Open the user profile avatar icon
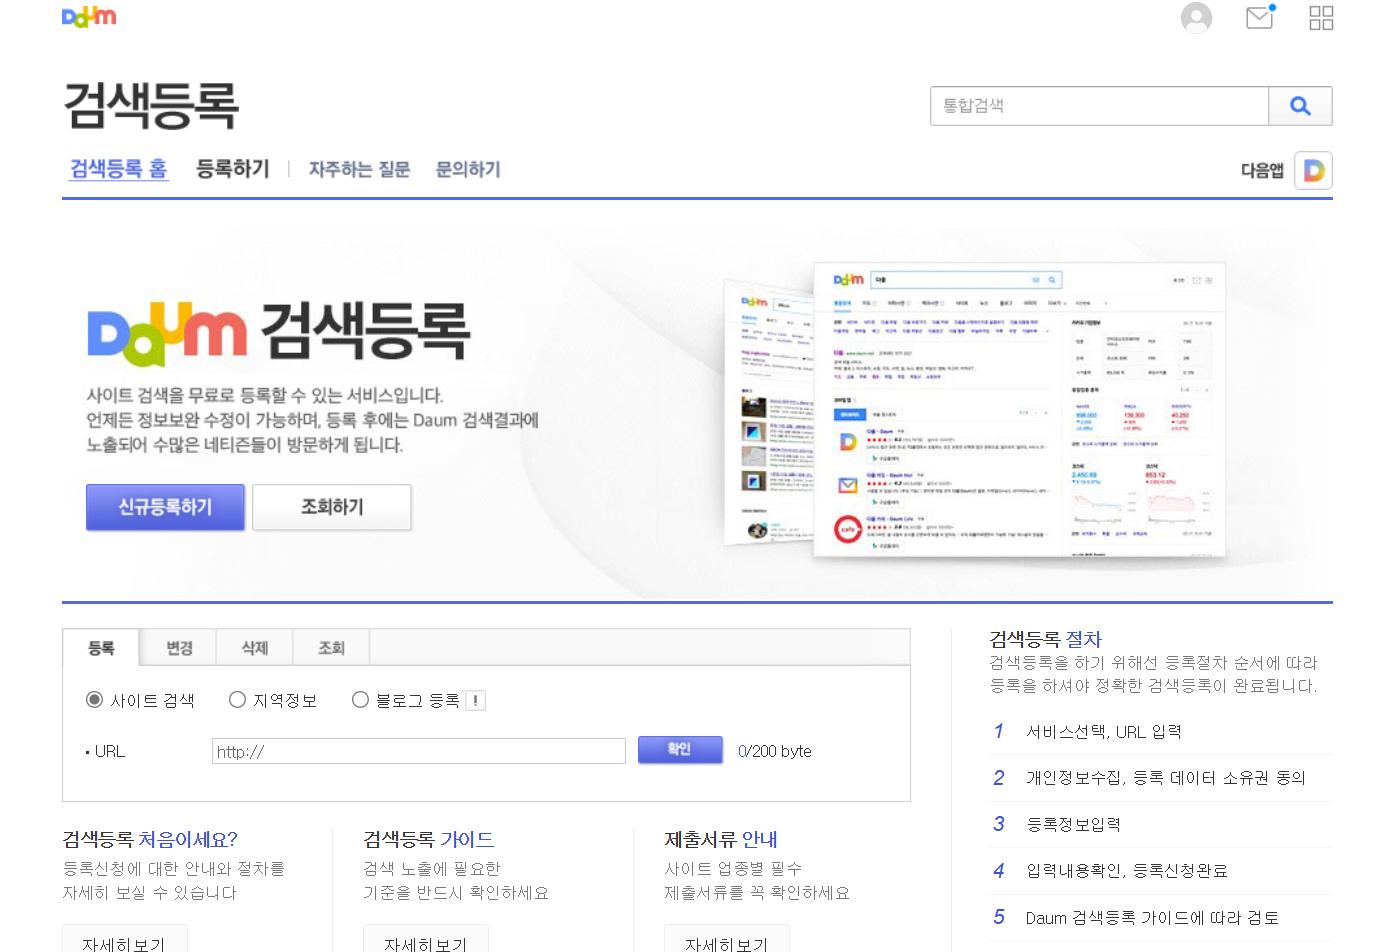The width and height of the screenshot is (1379, 952). click(x=1196, y=17)
